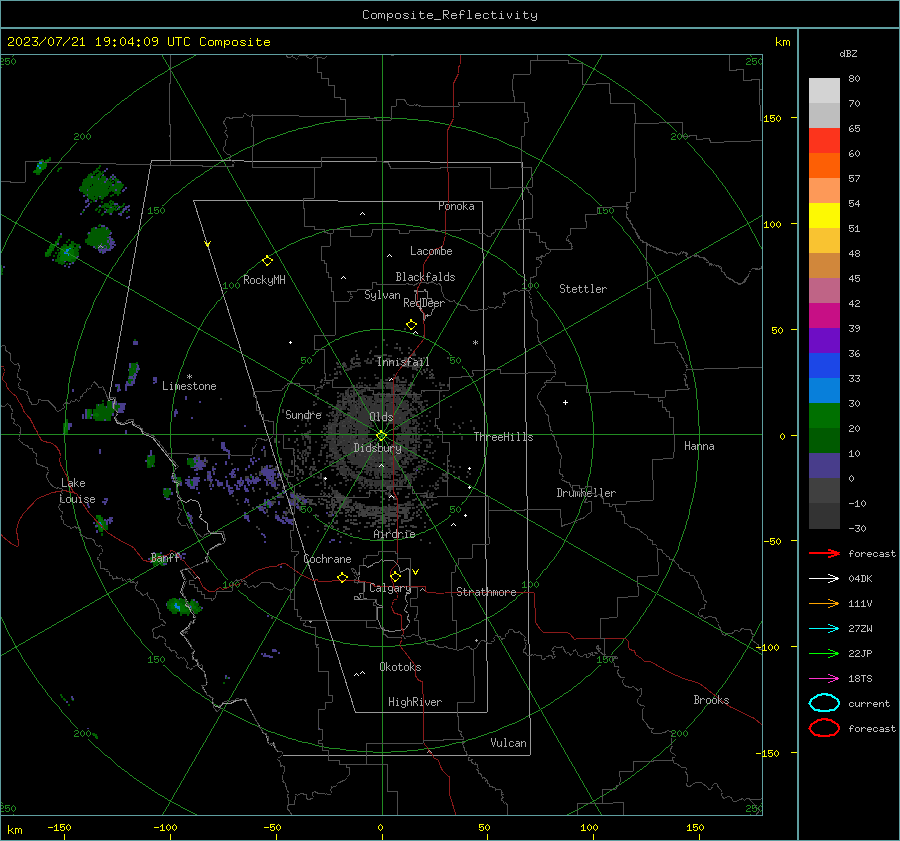Click the Airdrie city label

pos(394,534)
